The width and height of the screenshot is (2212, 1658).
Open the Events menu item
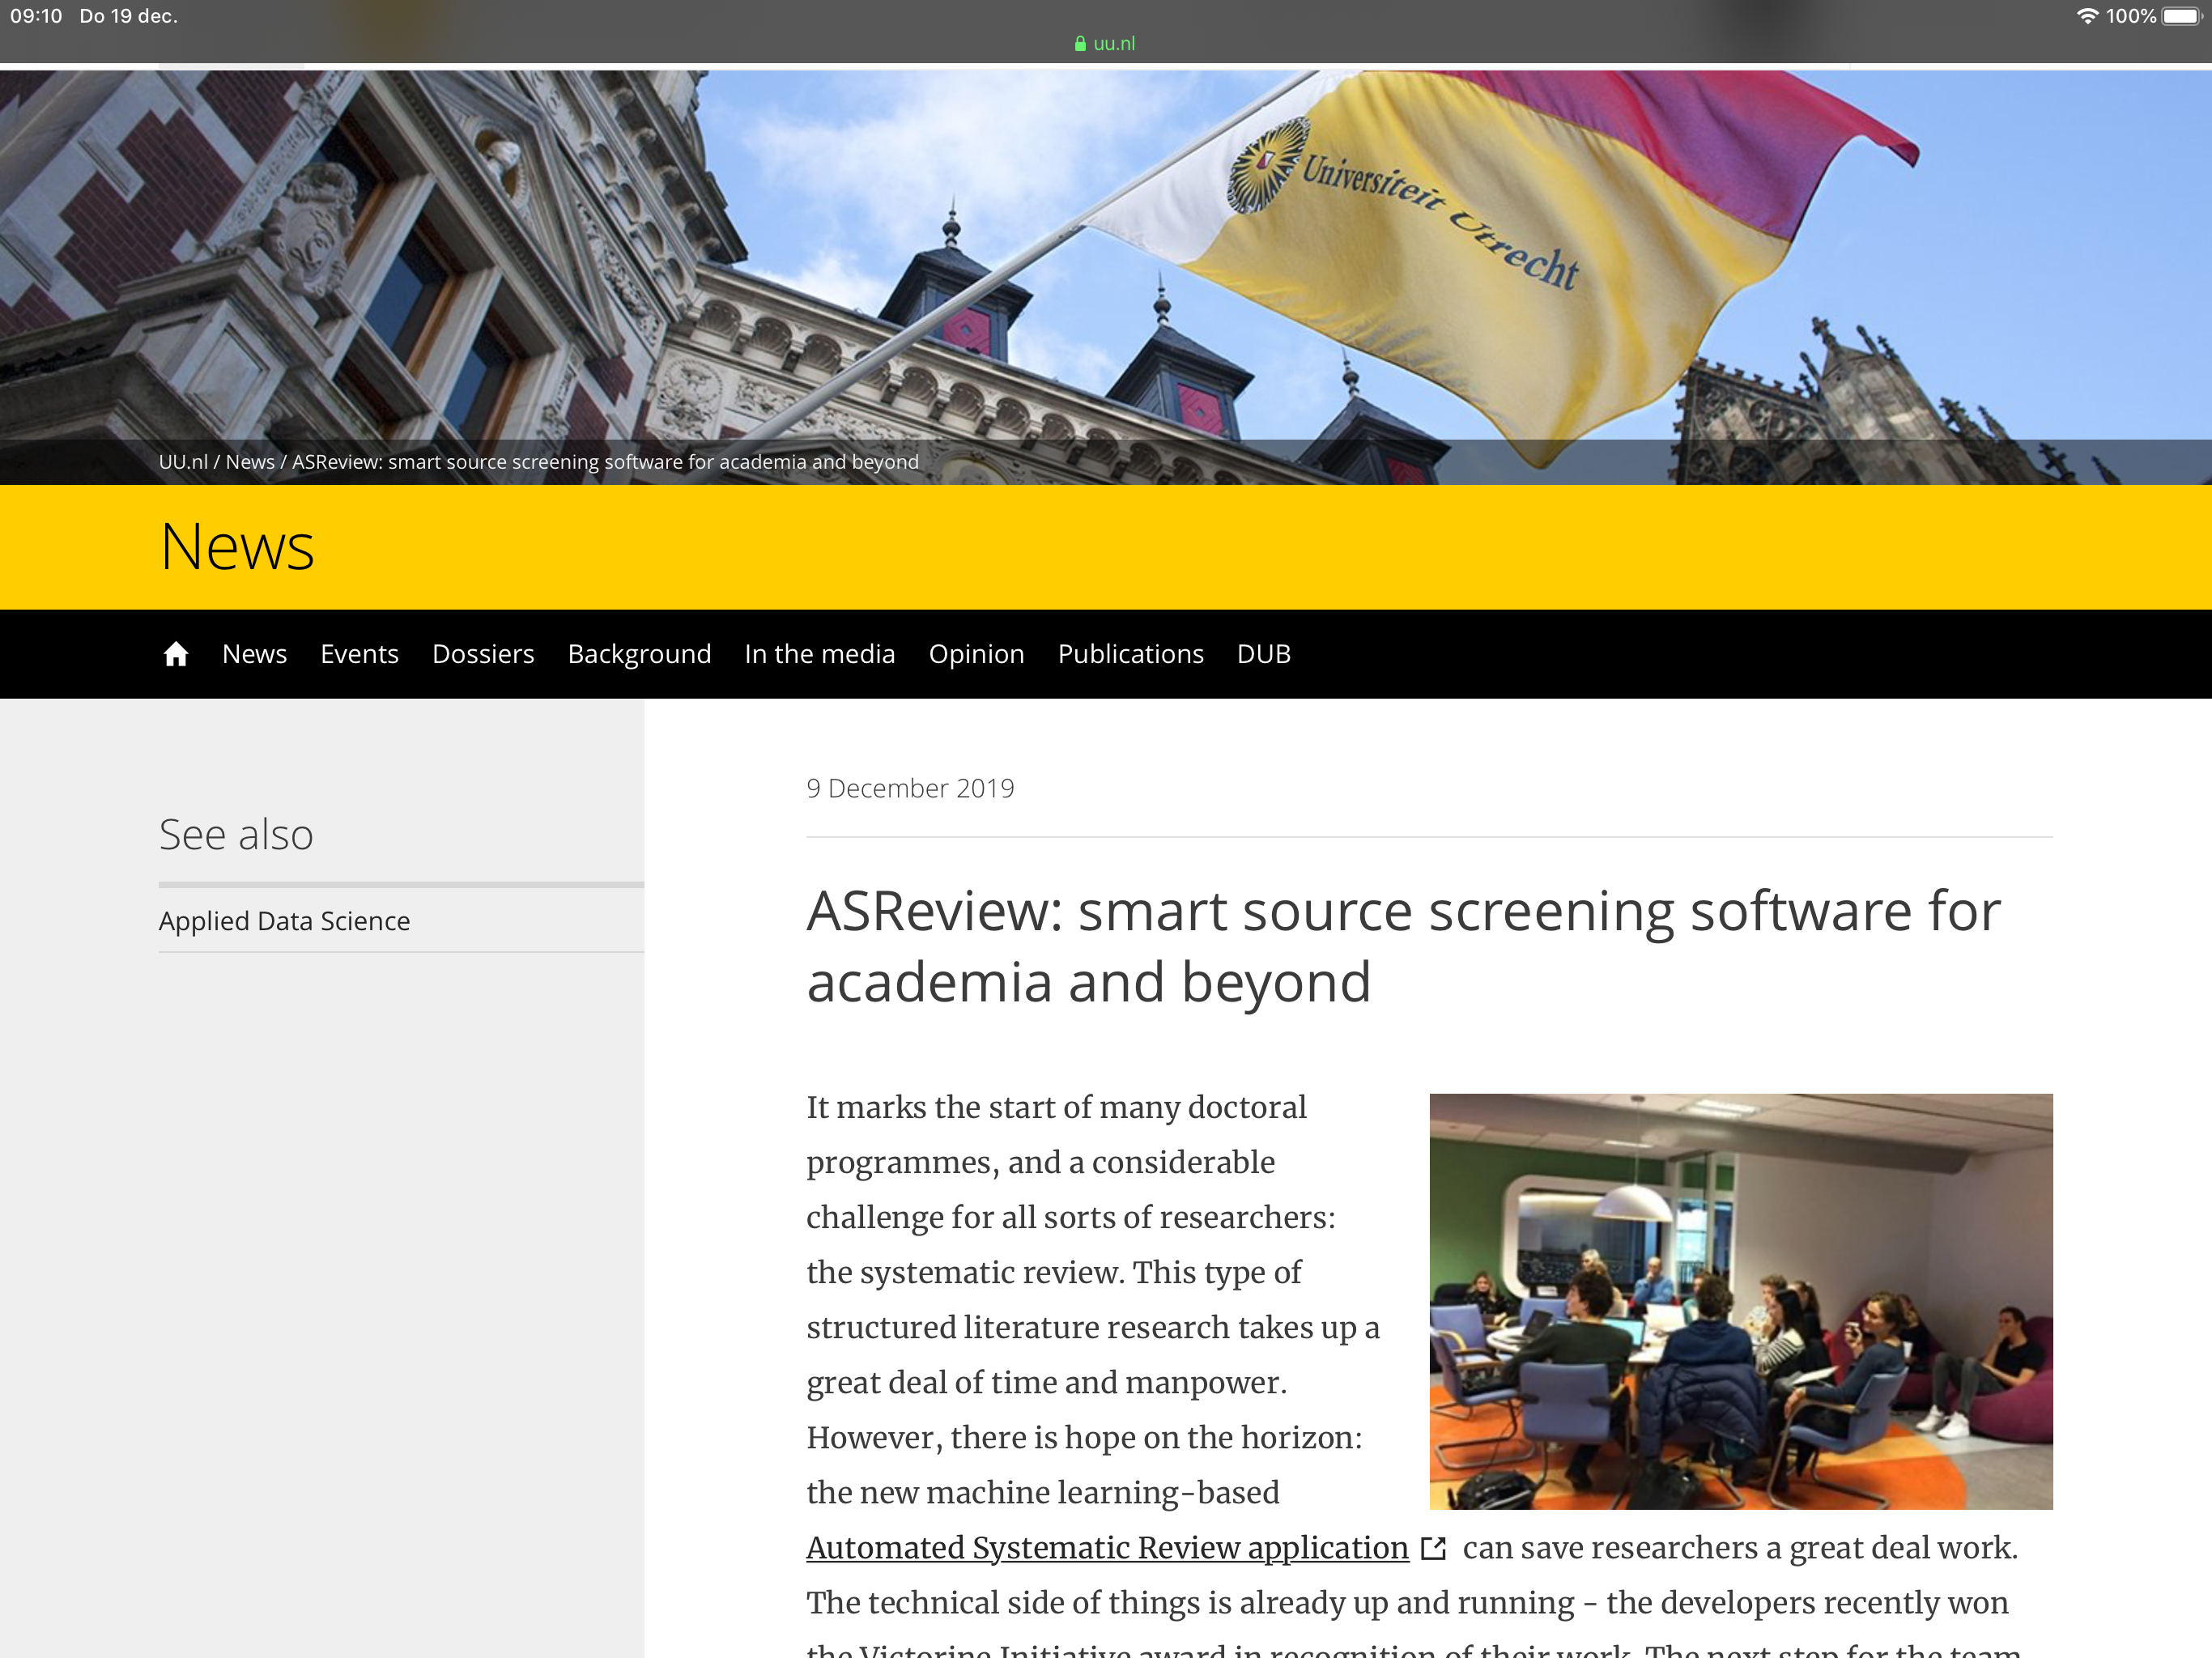pyautogui.click(x=359, y=654)
